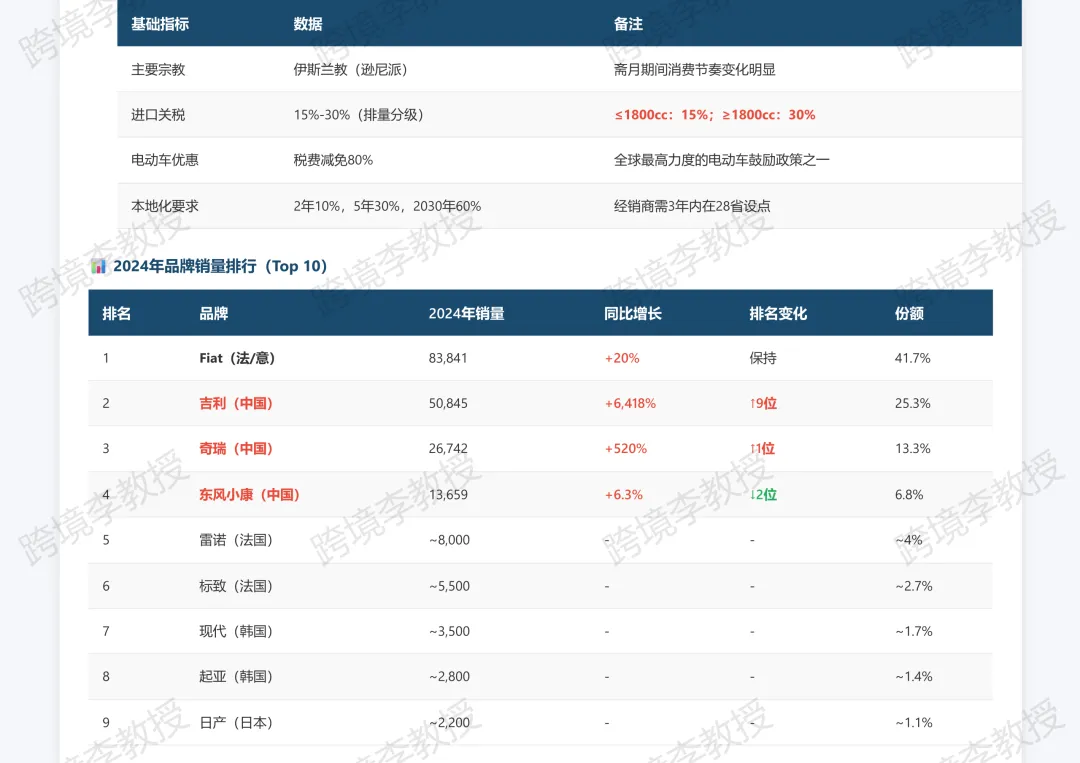Click the sales figure ~8,000
The height and width of the screenshot is (763, 1080).
[x=449, y=540]
